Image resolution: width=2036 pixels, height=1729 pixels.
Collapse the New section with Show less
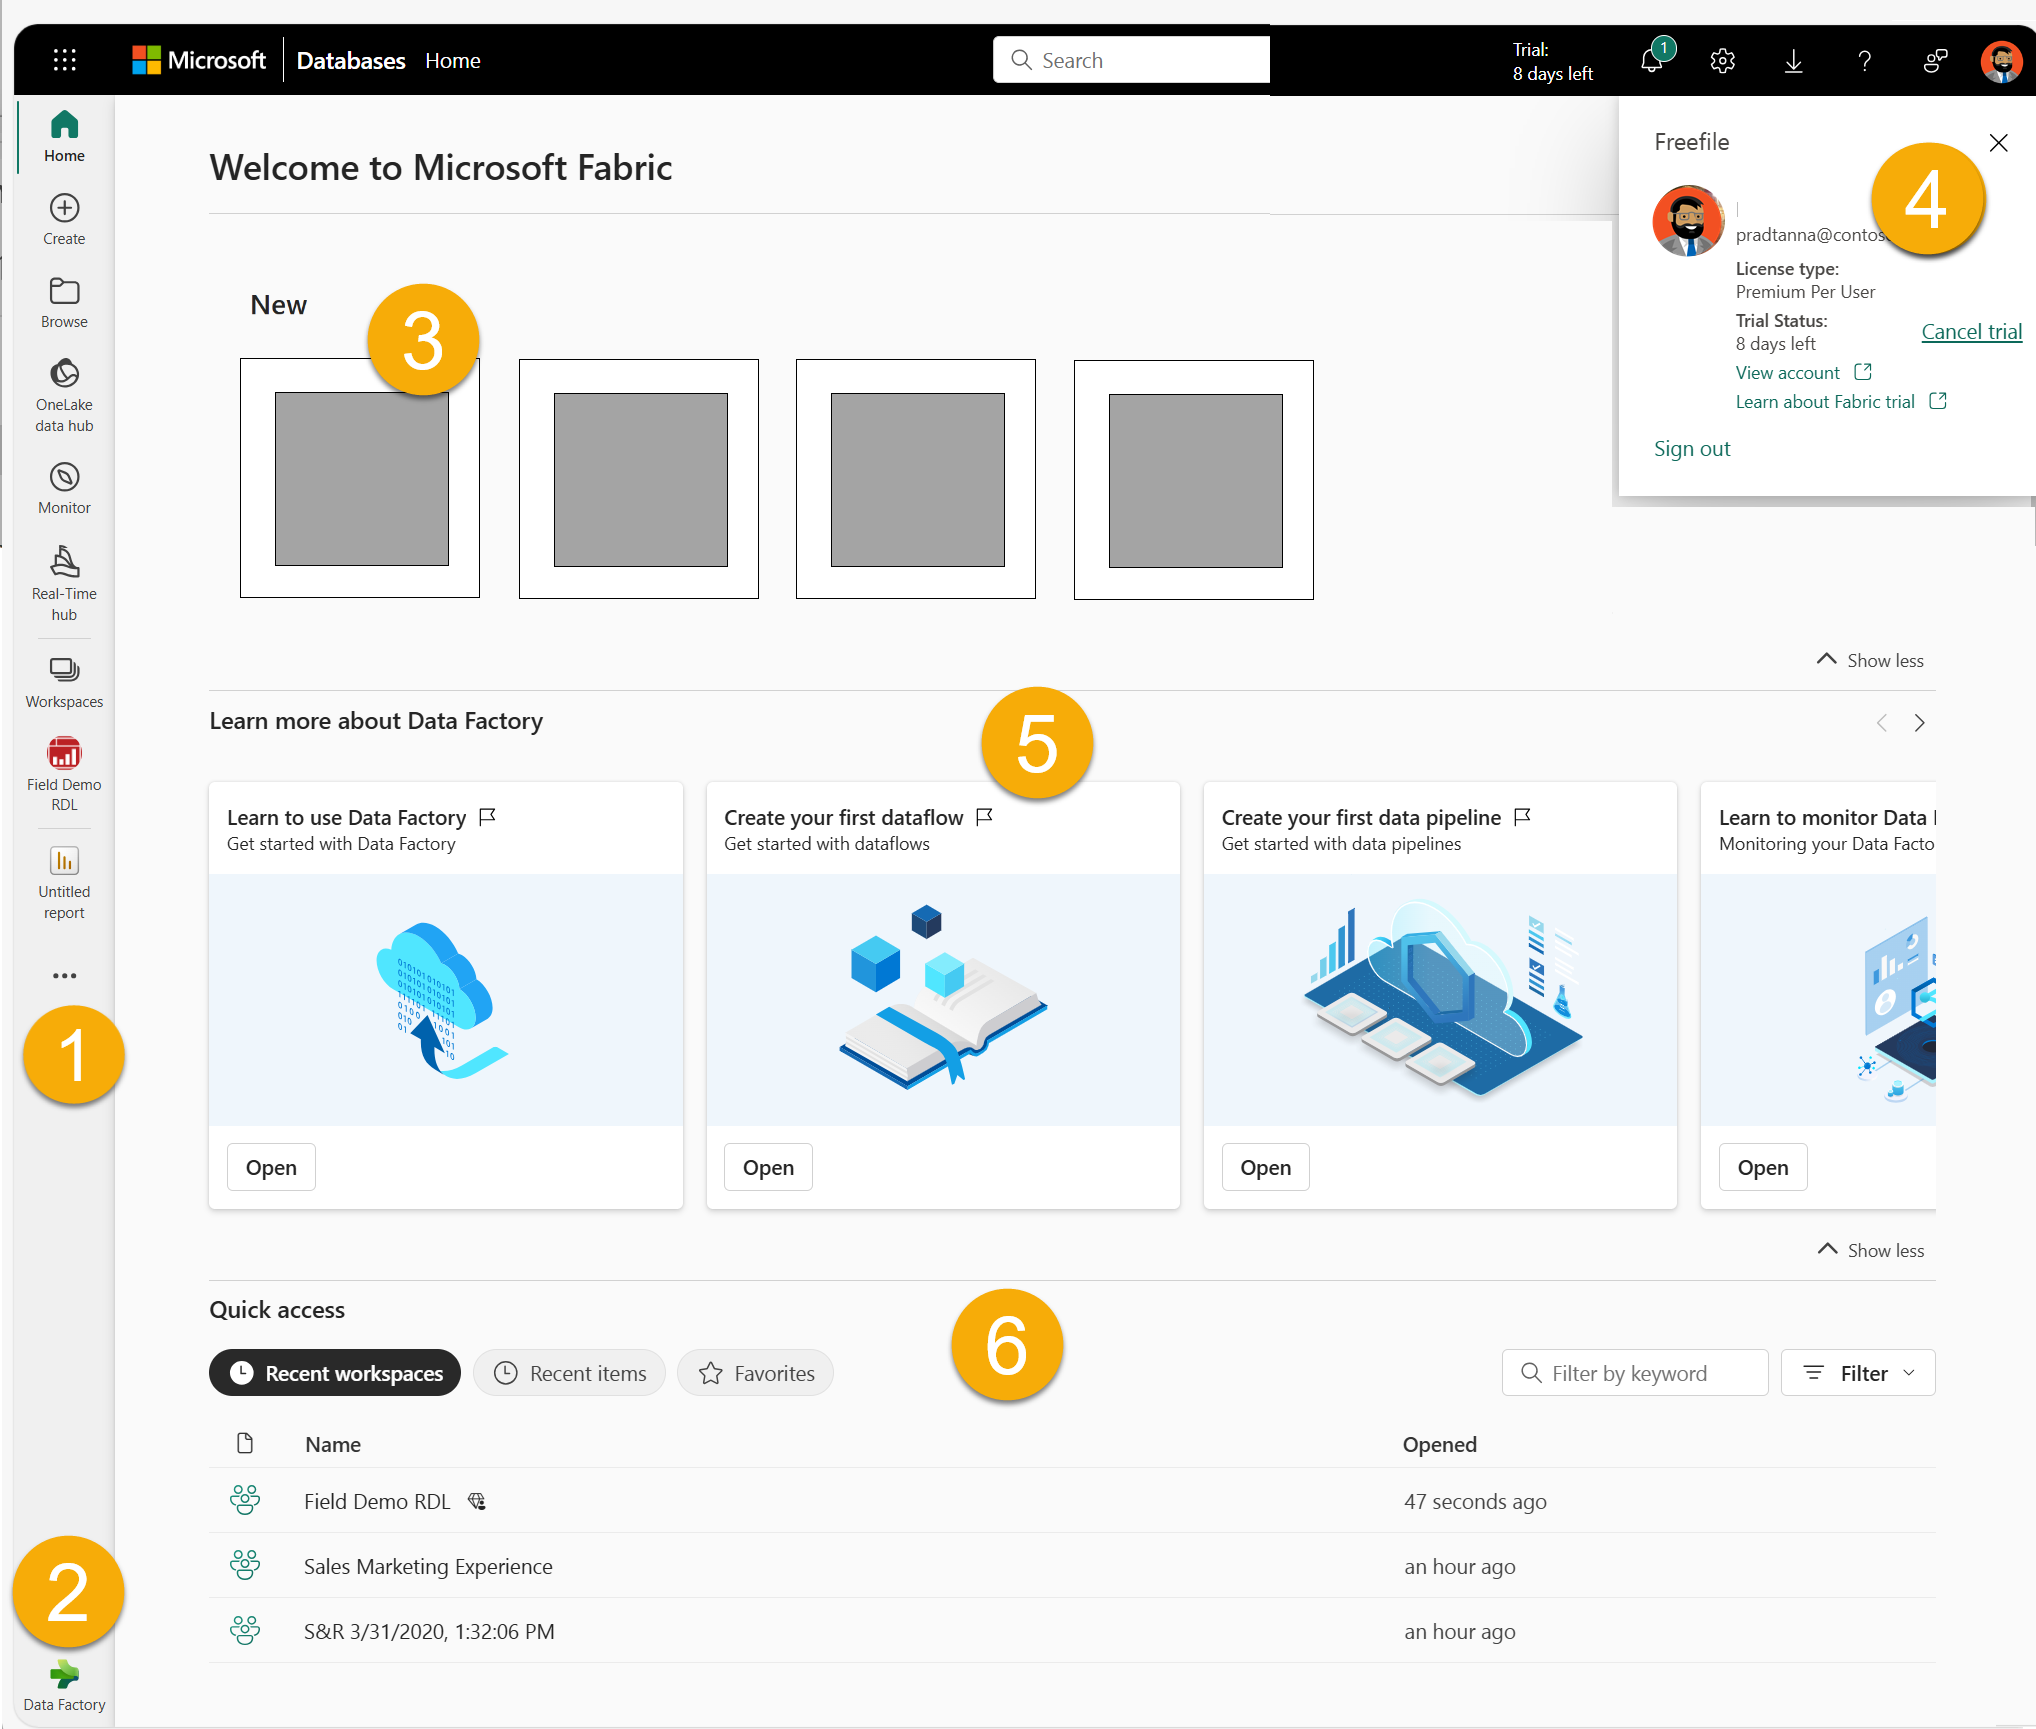pos(1868,659)
